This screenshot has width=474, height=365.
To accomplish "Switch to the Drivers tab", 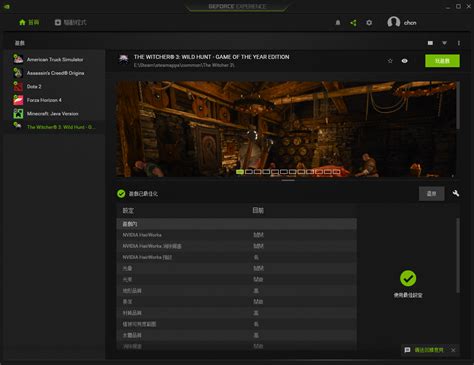I will tap(71, 22).
